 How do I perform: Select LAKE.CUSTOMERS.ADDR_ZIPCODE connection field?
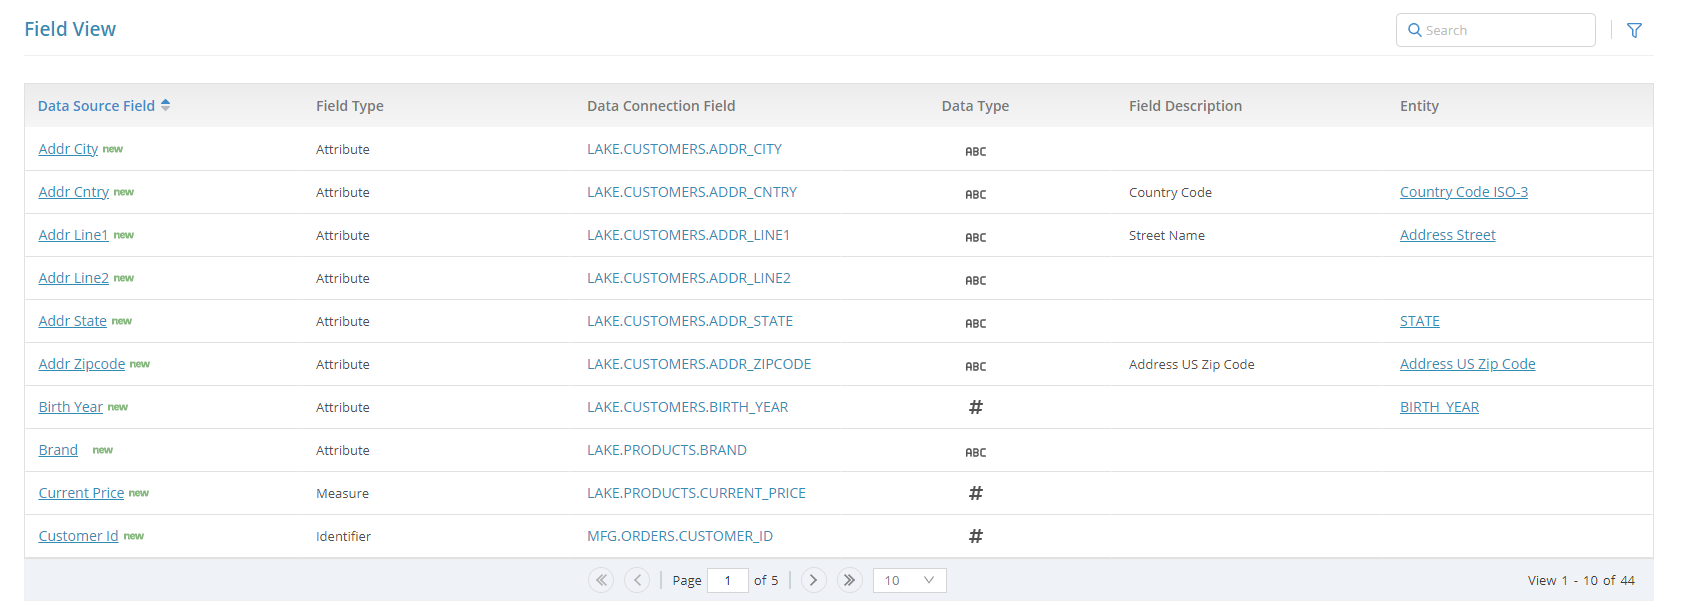tap(699, 364)
